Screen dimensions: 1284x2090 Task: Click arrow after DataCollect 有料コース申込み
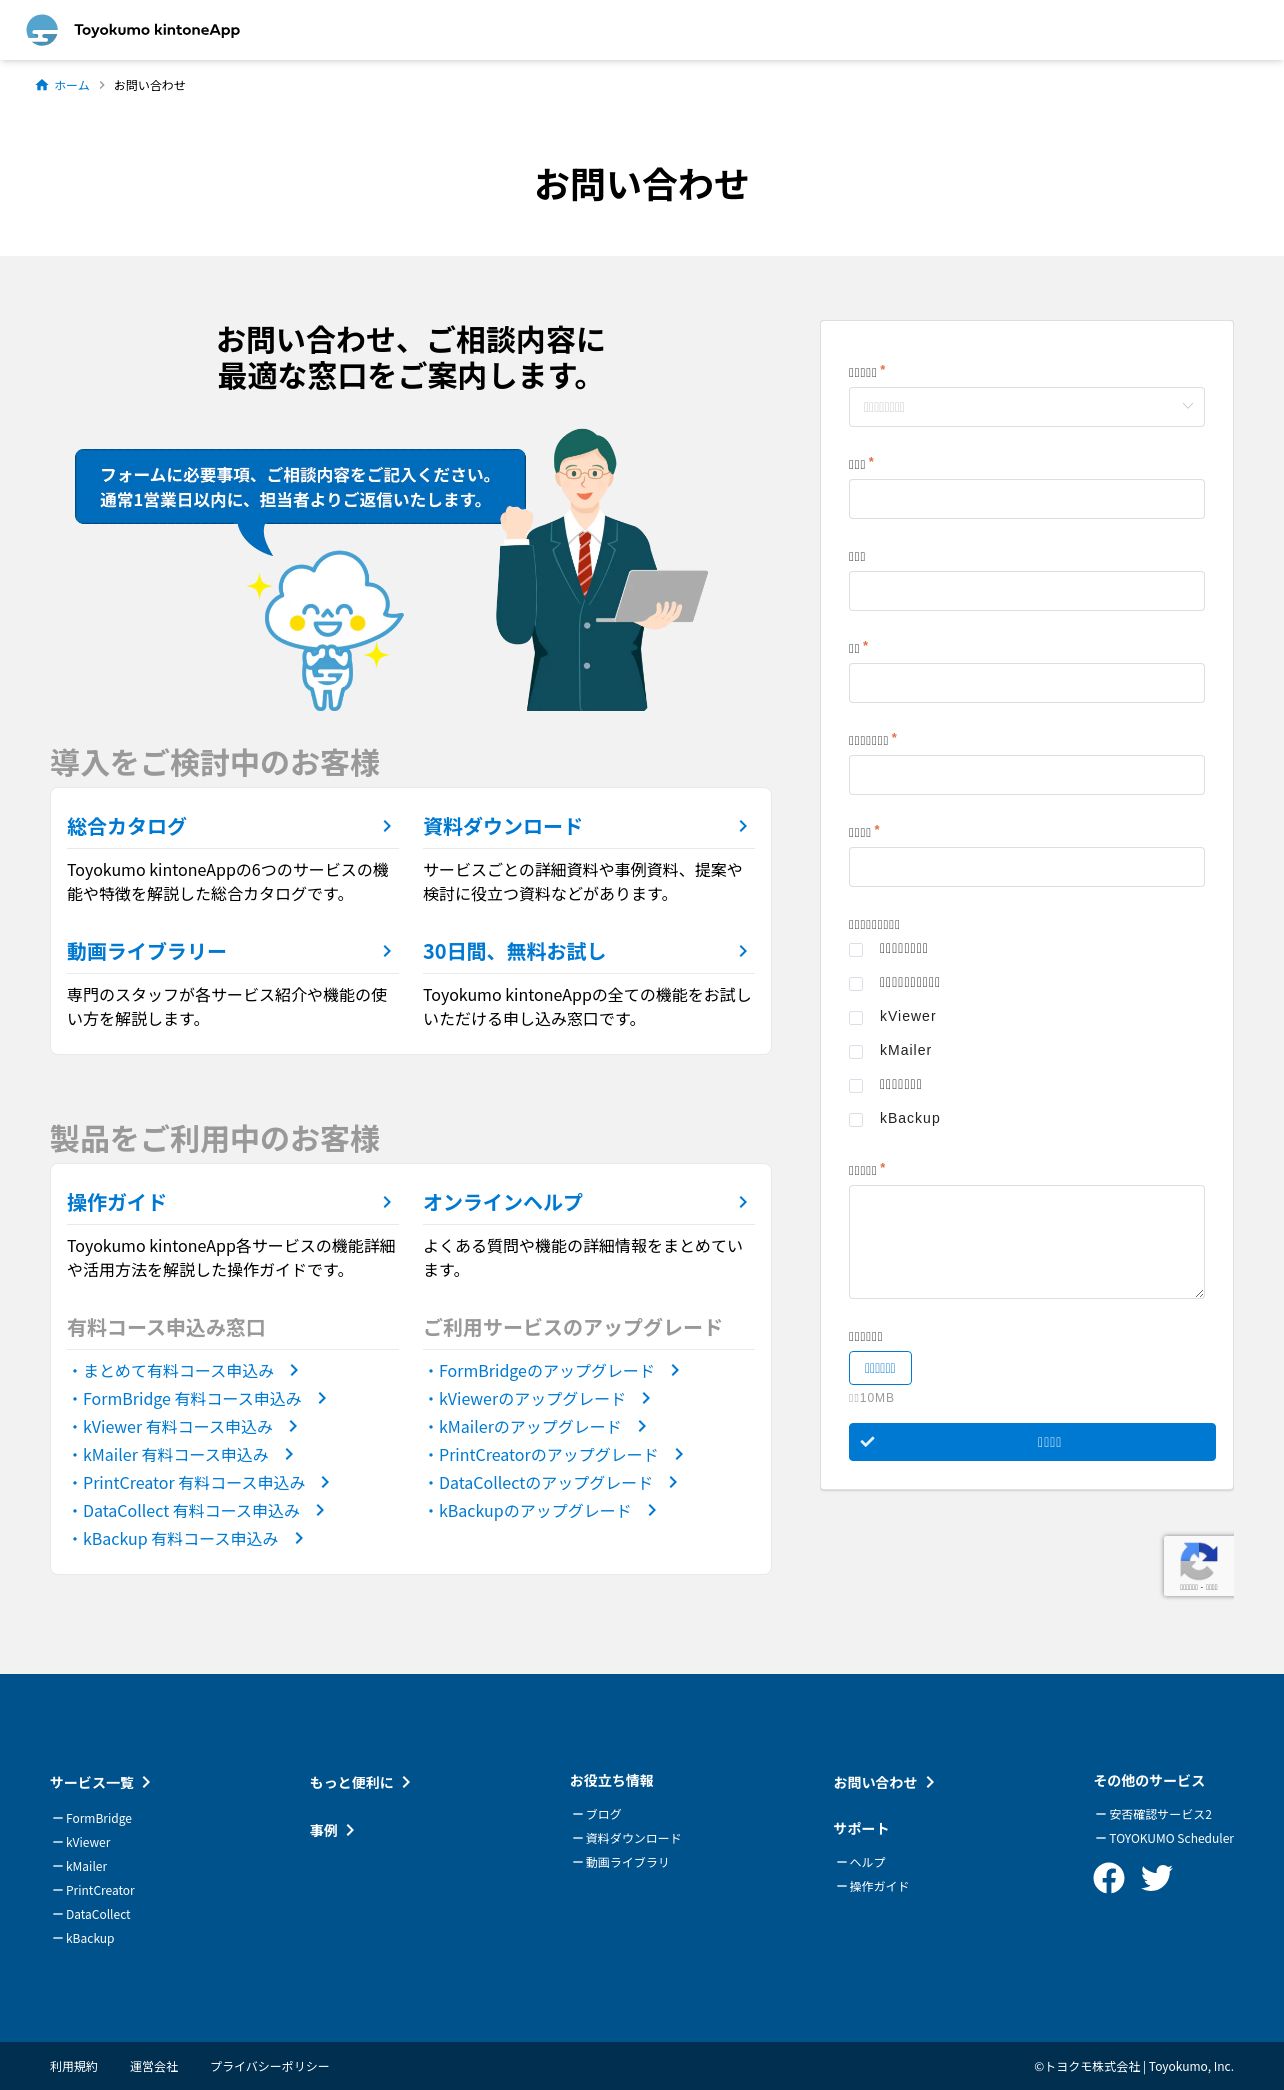(320, 1510)
